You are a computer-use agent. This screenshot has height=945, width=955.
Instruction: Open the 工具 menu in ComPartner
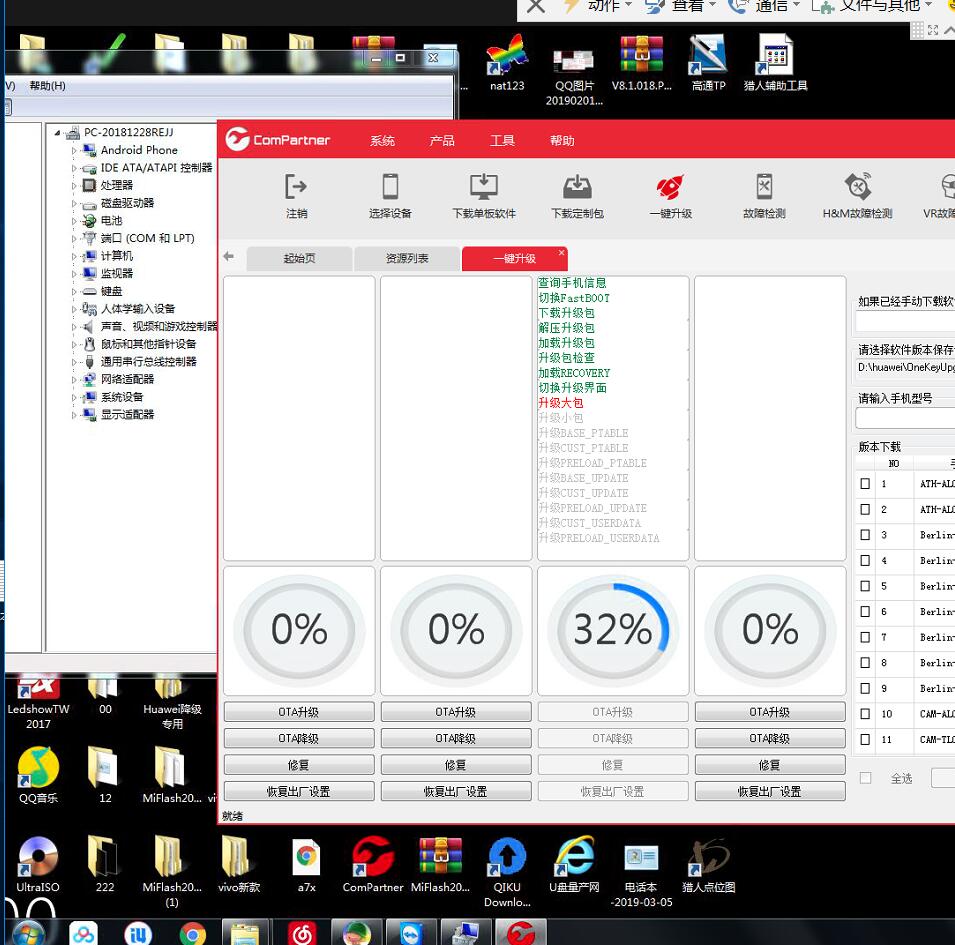coord(502,141)
